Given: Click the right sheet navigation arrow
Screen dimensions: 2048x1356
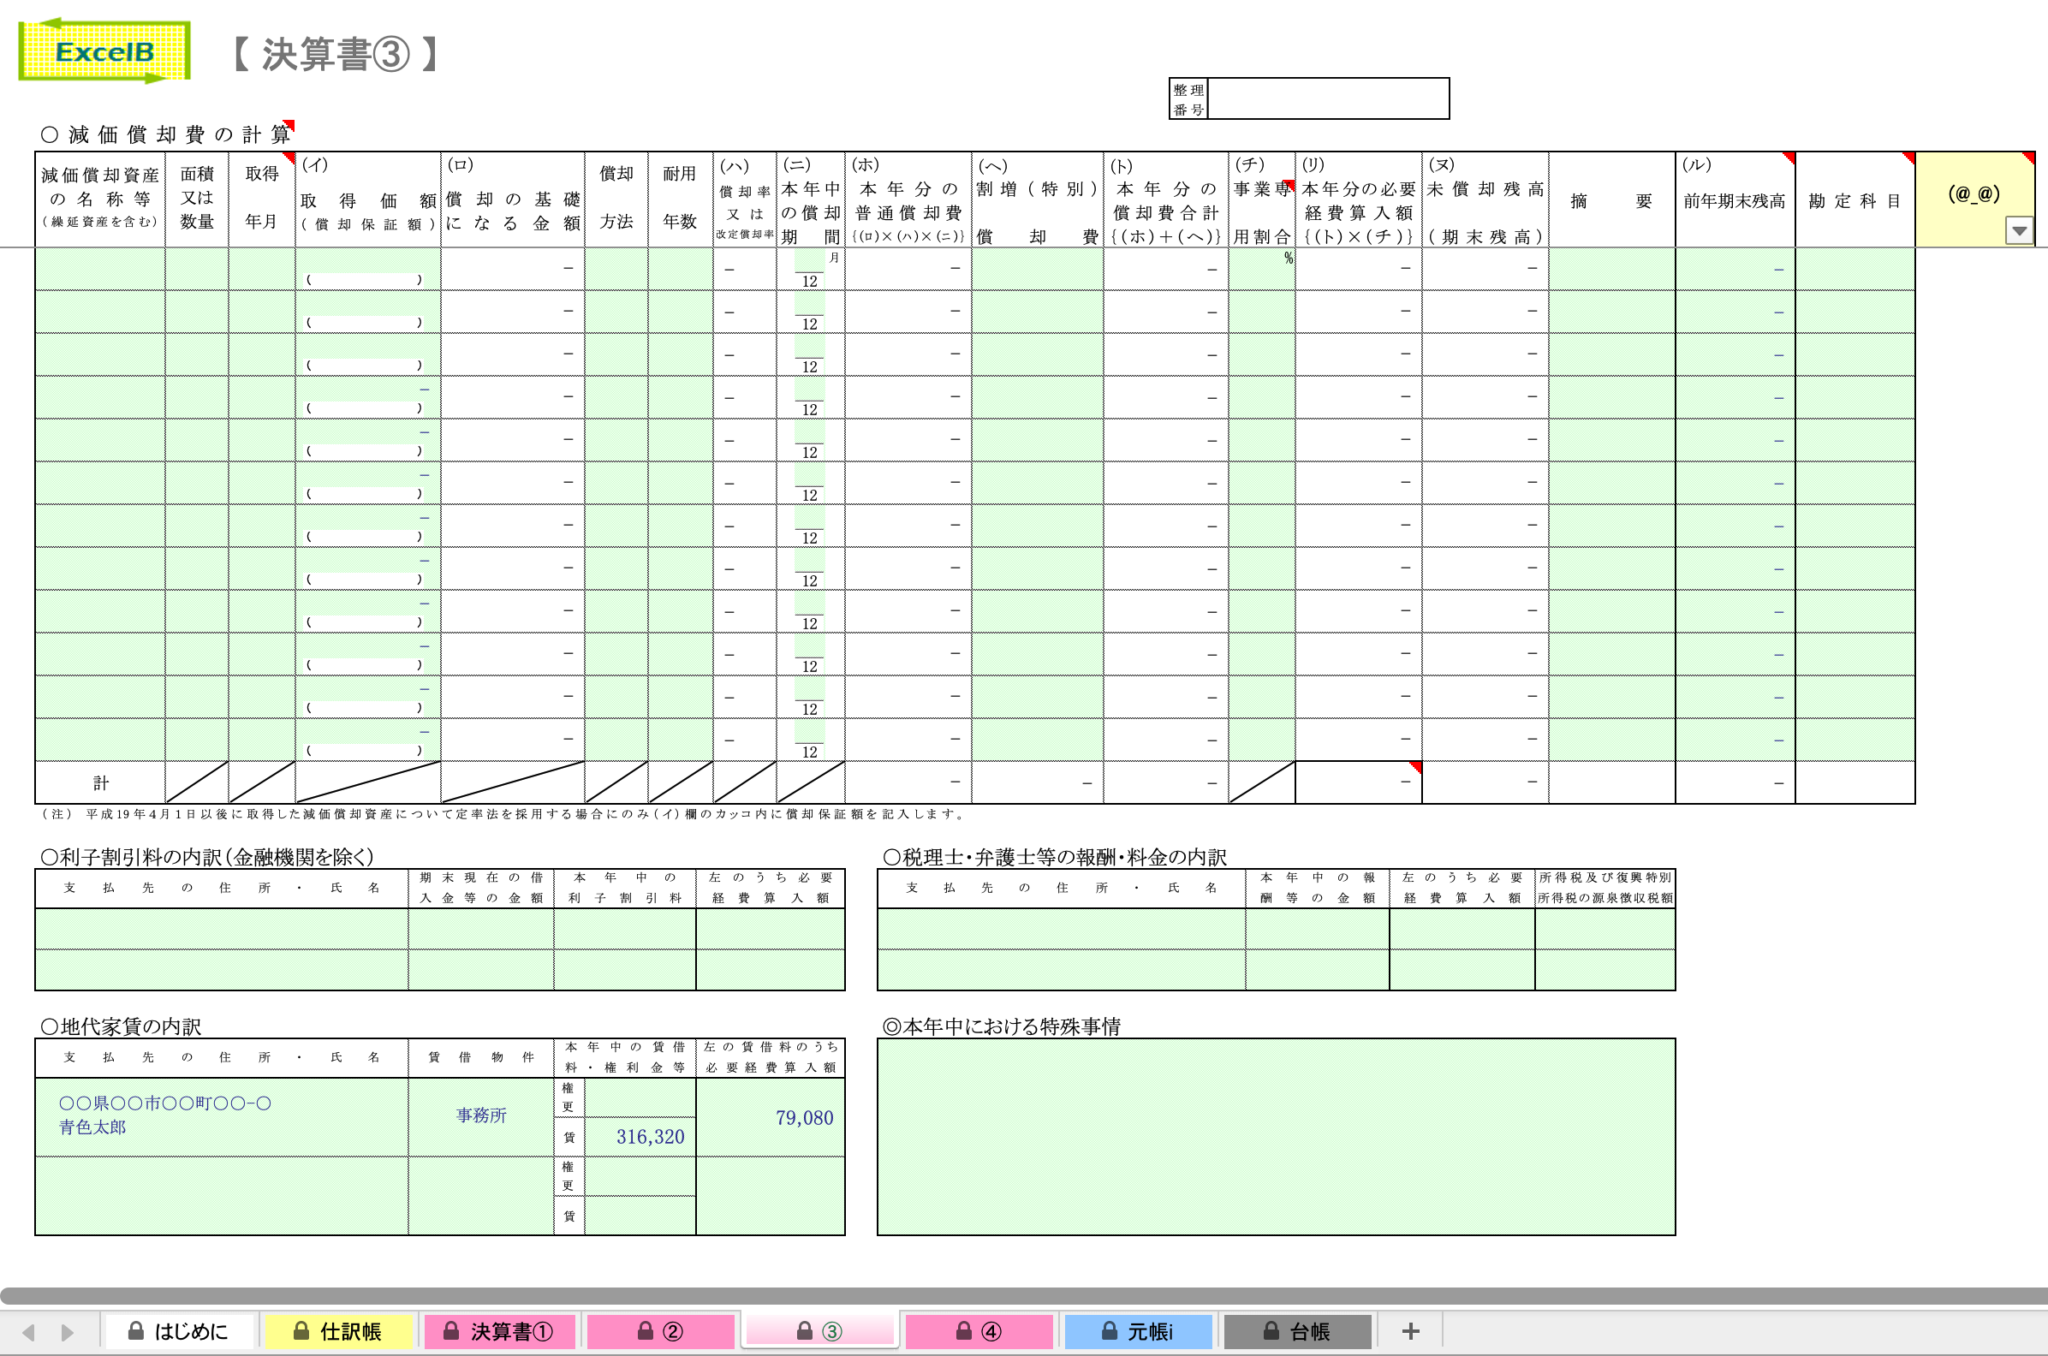Looking at the screenshot, I should (x=67, y=1331).
